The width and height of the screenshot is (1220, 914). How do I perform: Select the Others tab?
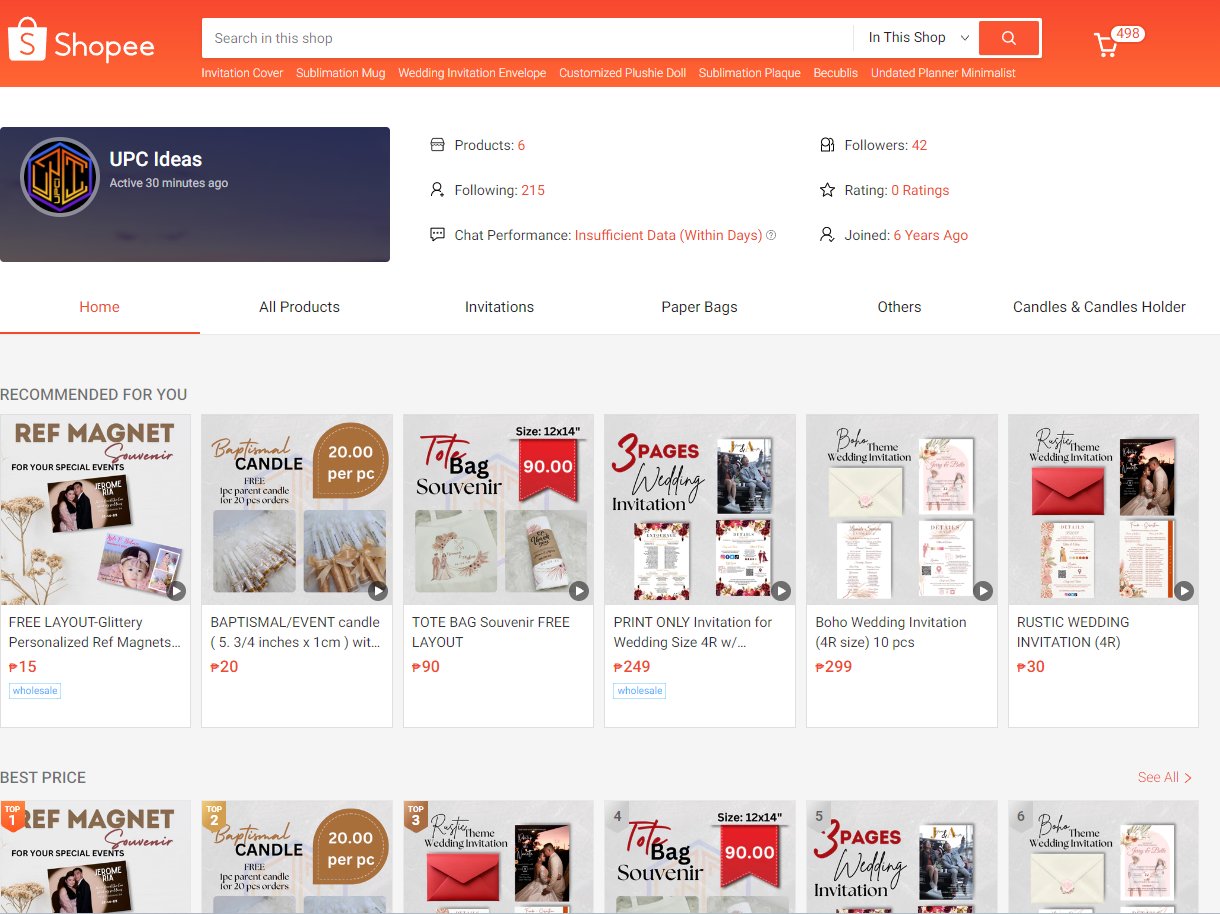pyautogui.click(x=899, y=307)
